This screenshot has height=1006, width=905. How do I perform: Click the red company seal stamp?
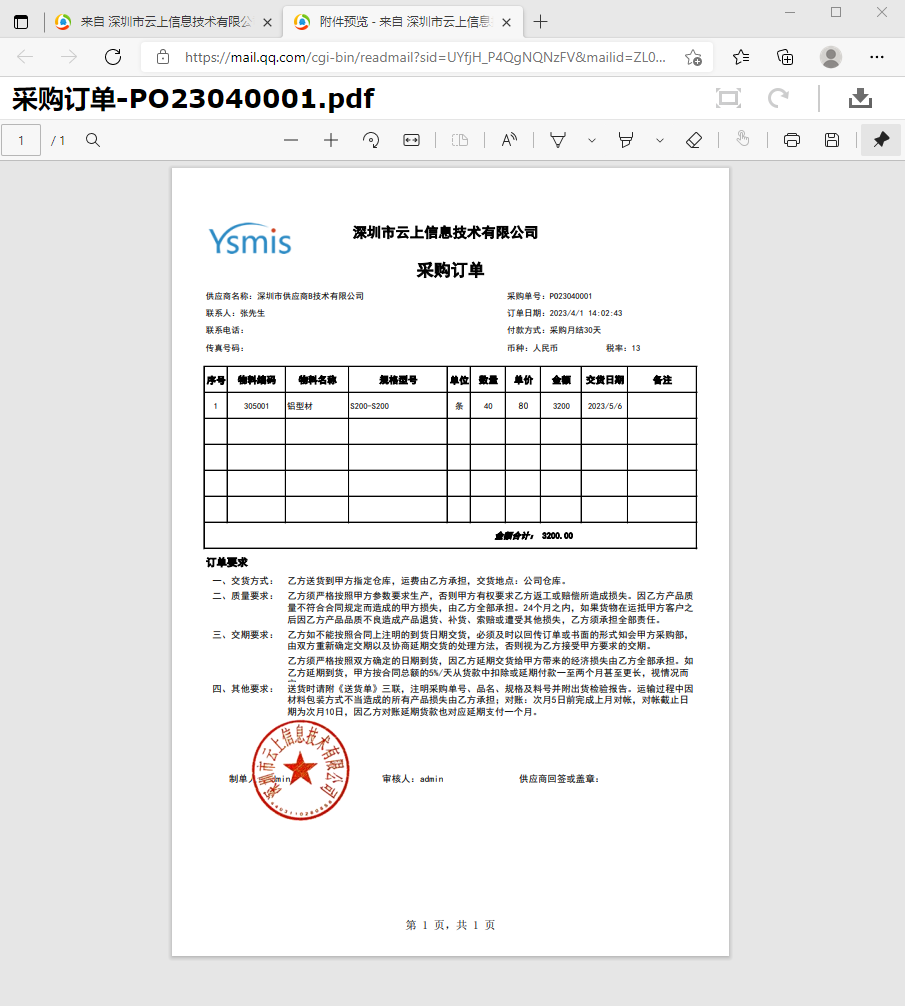pos(300,770)
